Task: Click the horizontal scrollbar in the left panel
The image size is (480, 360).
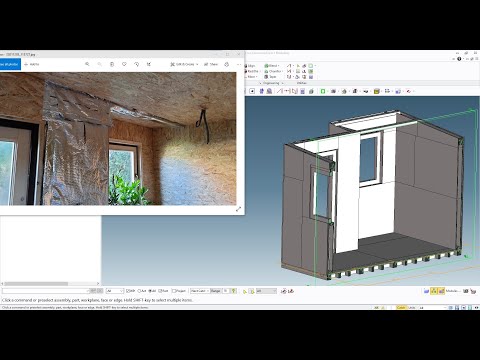Action: (x=36, y=284)
